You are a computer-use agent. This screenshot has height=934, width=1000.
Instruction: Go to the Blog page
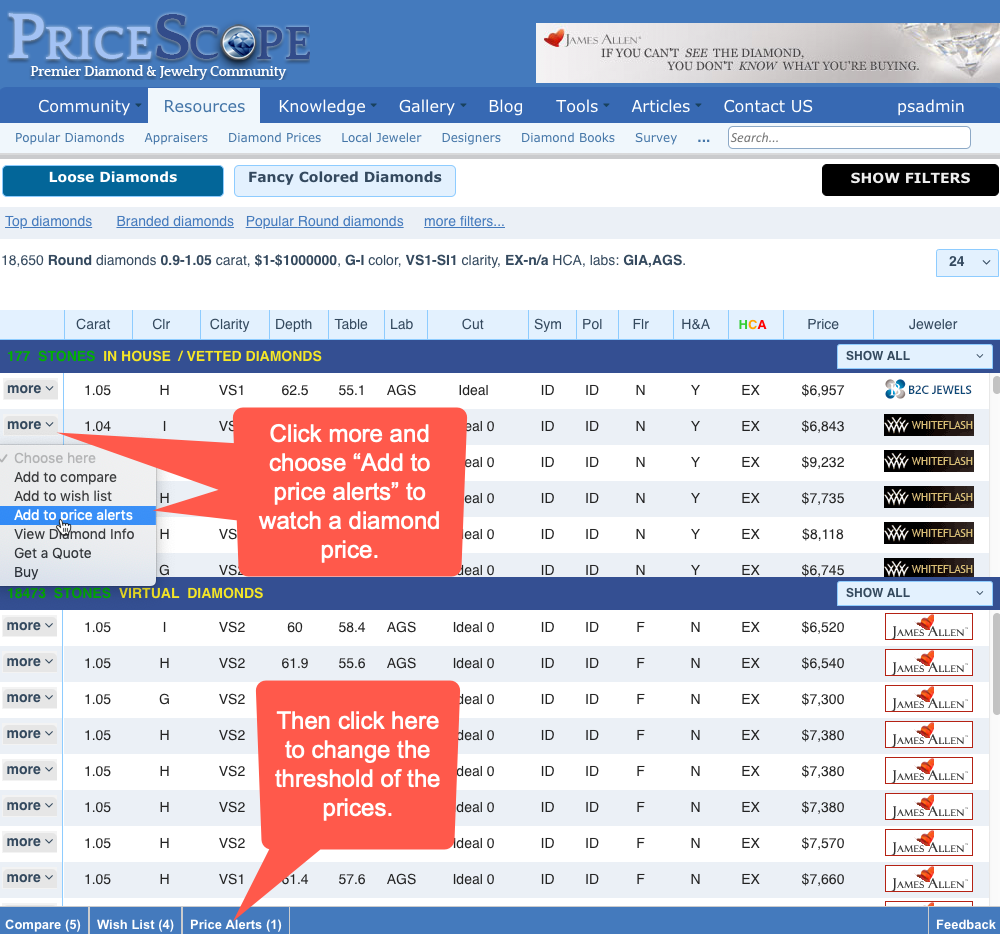[x=505, y=106]
